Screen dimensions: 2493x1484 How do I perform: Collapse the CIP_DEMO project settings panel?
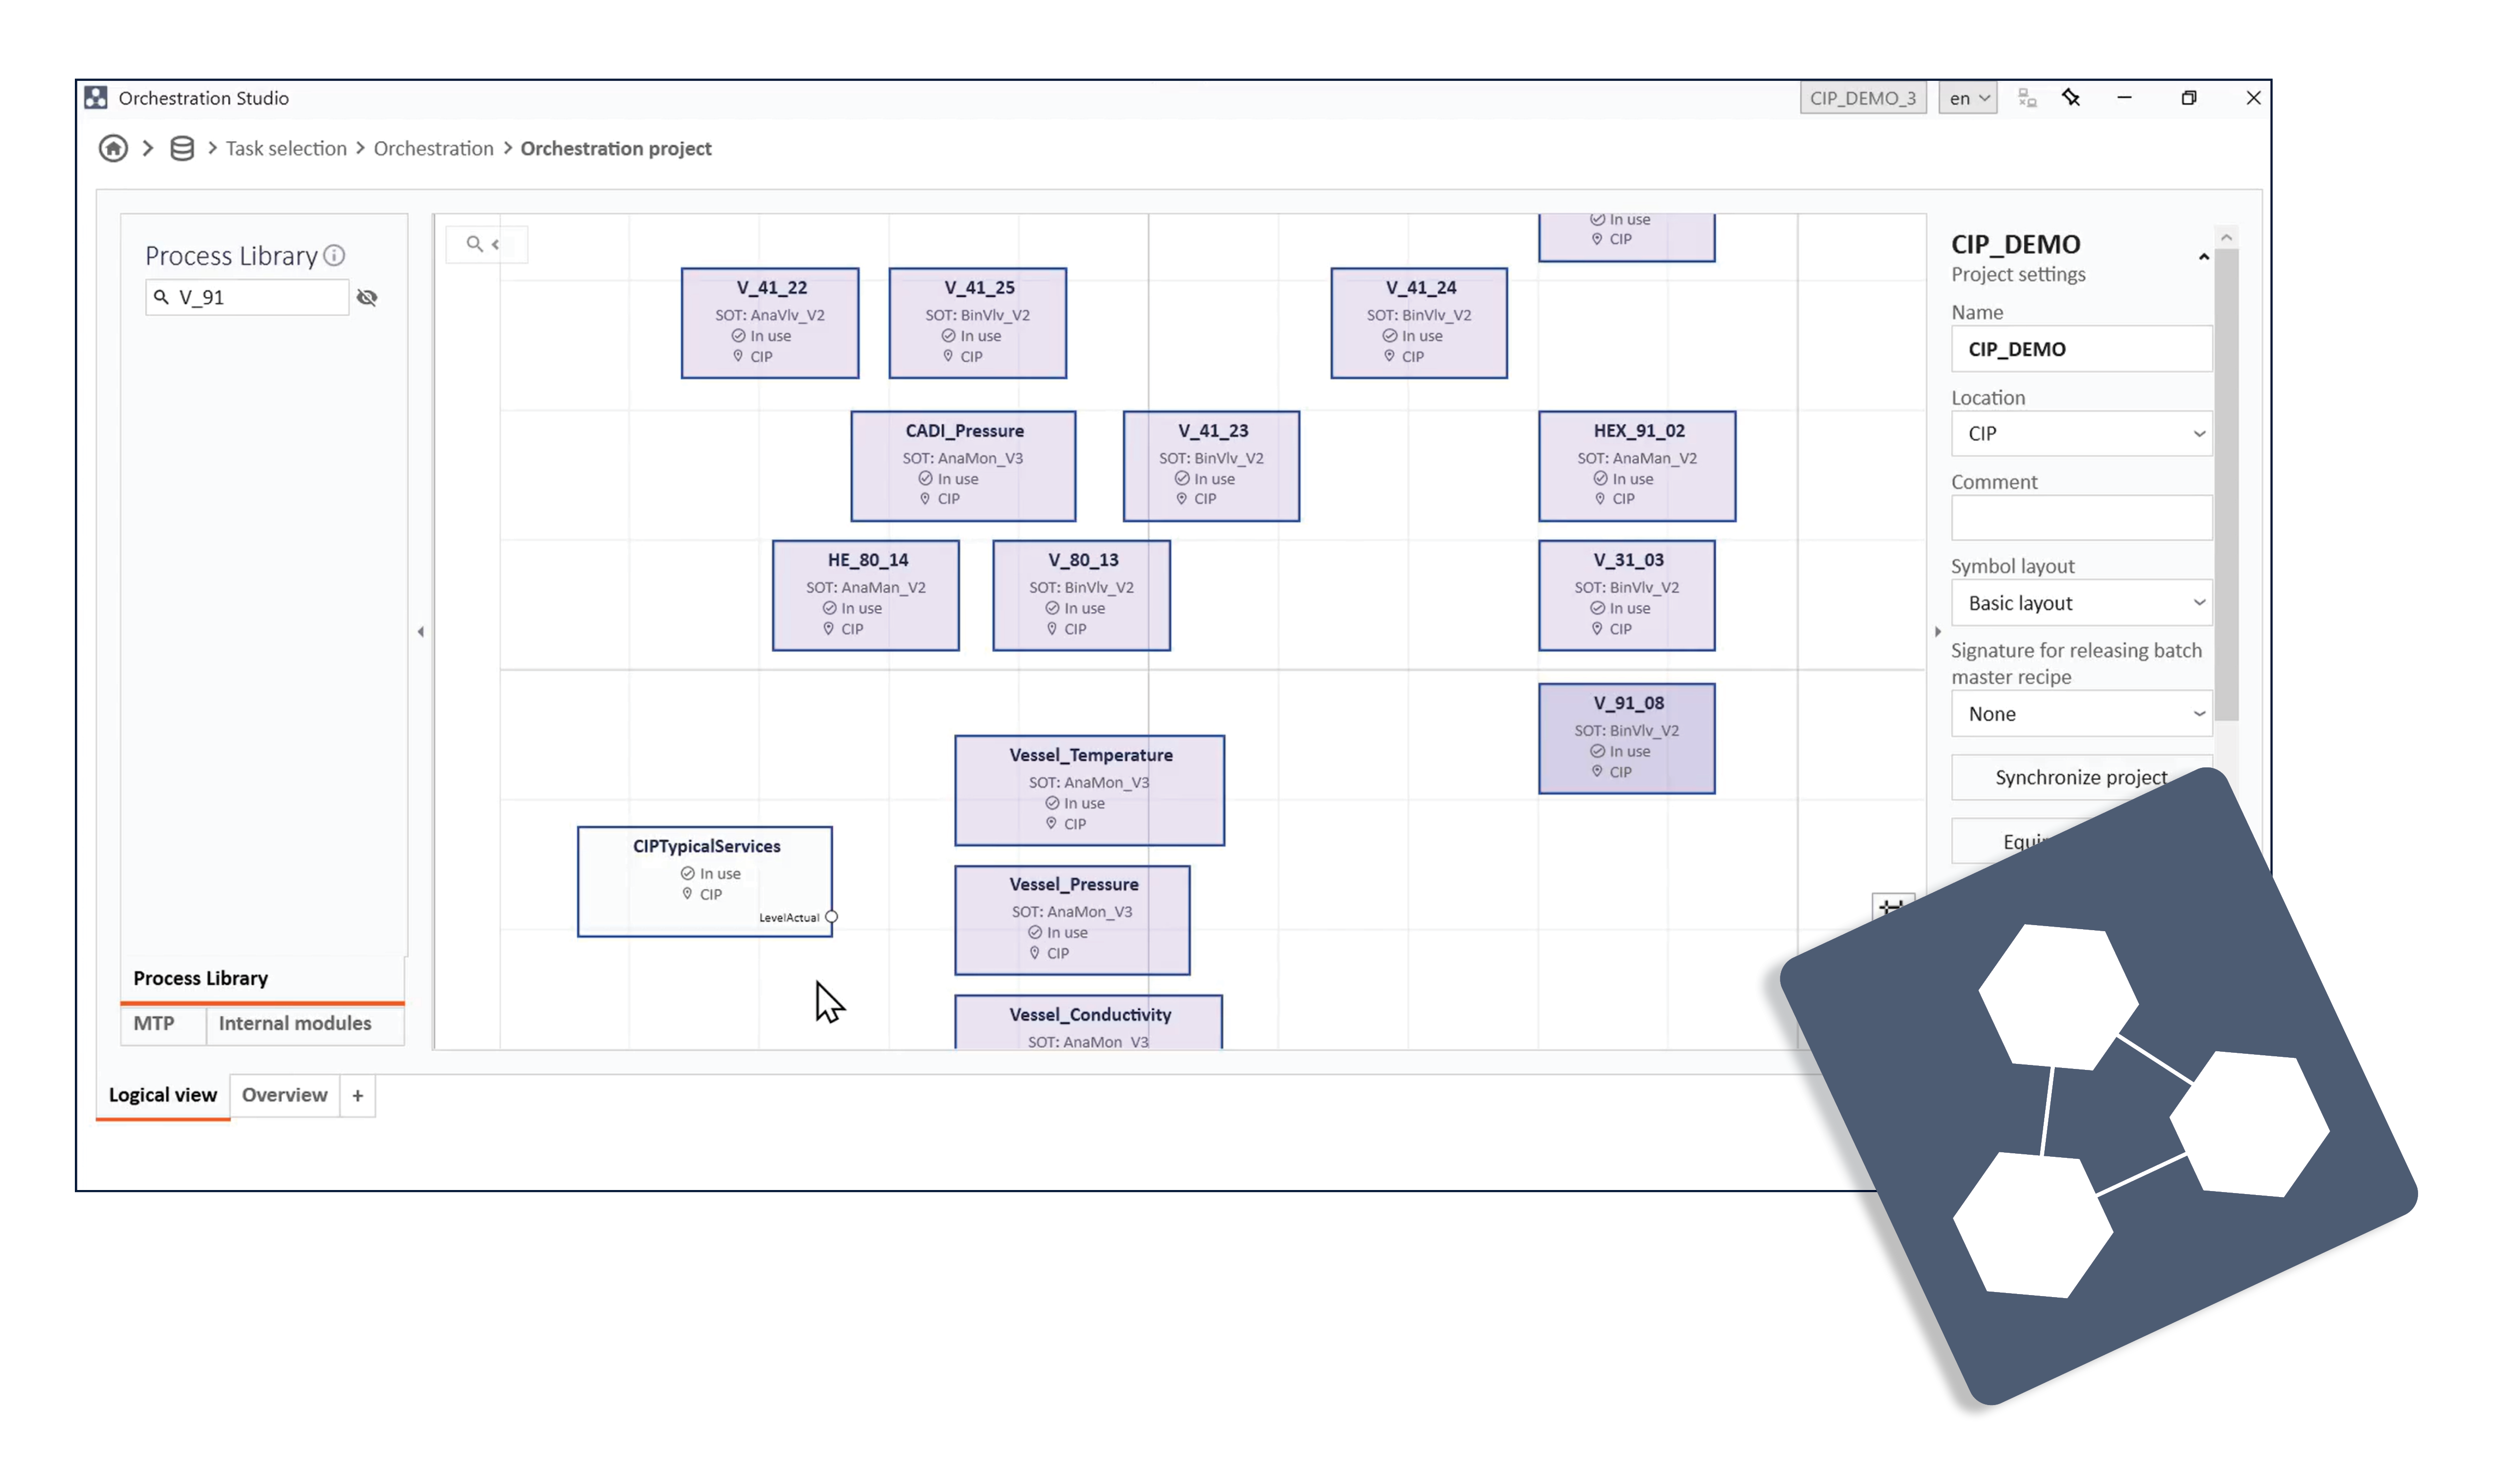[x=2203, y=257]
